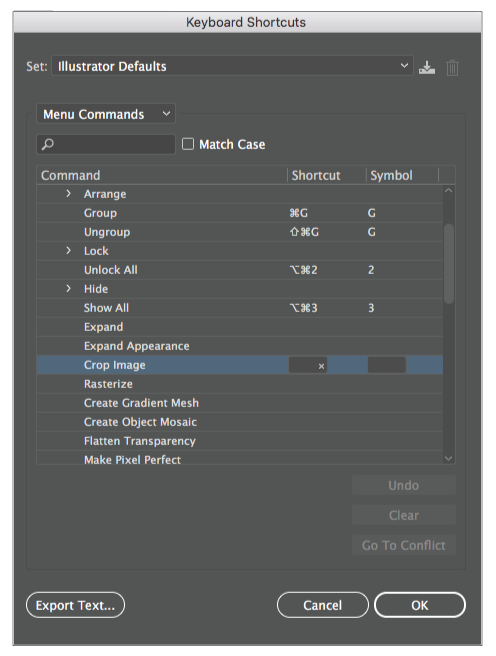Click the Export Text button
496x656 pixels.
[x=75, y=605]
